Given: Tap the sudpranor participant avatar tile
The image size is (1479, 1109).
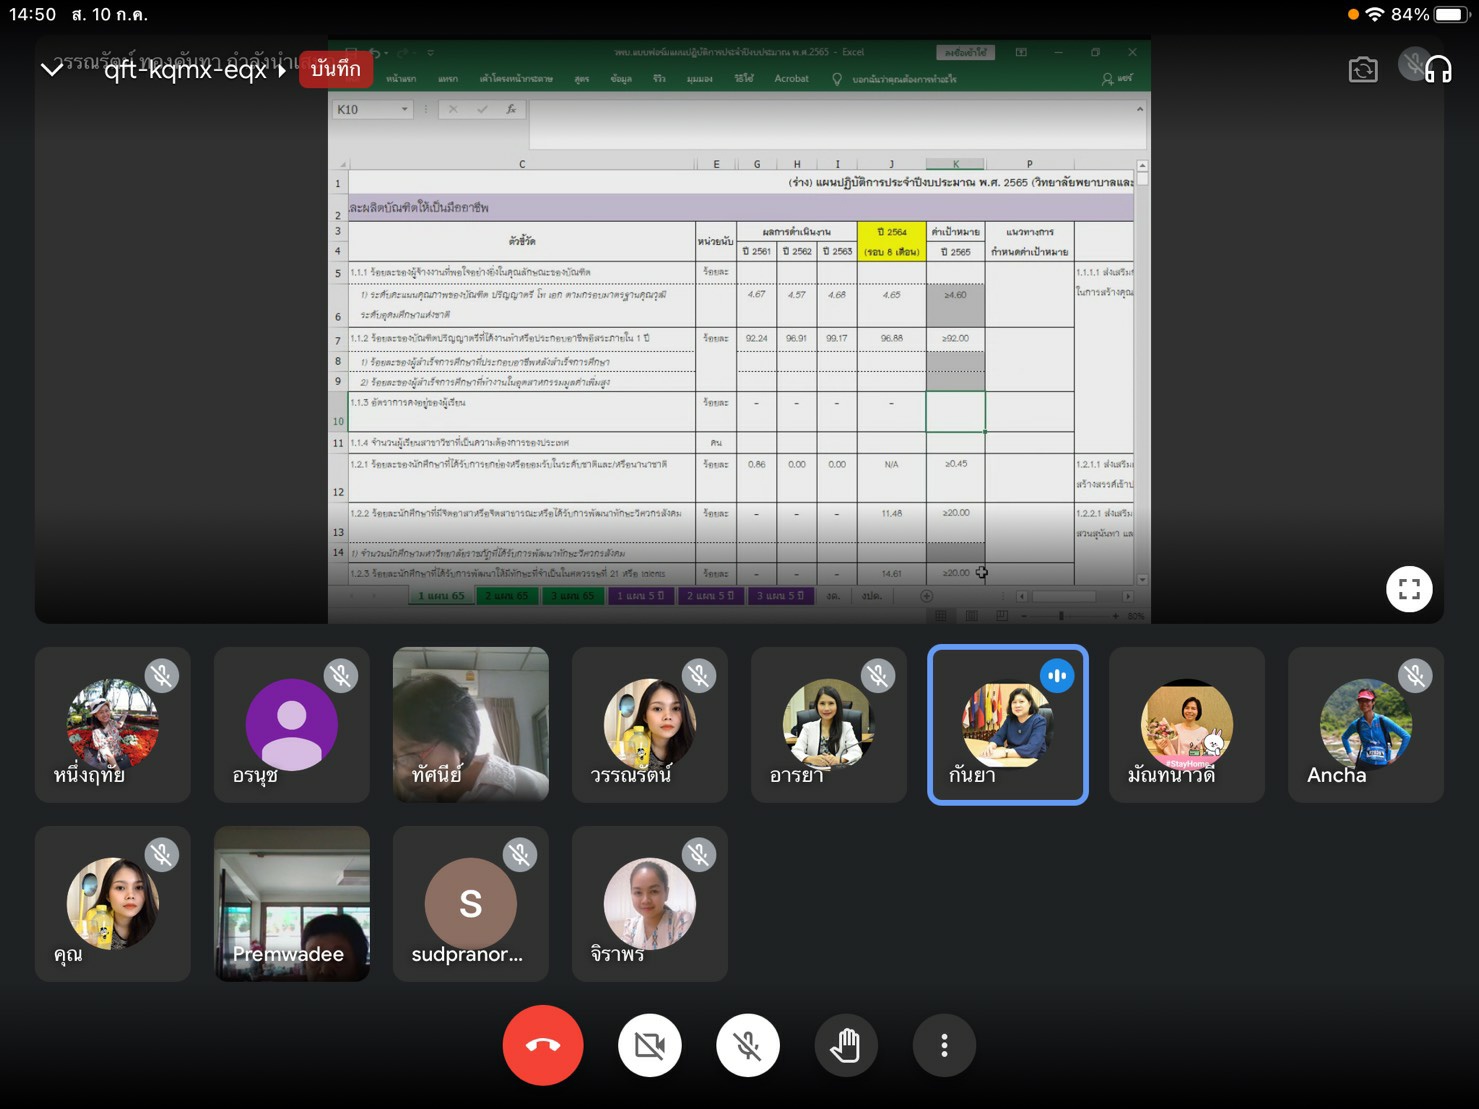Looking at the screenshot, I should (470, 904).
